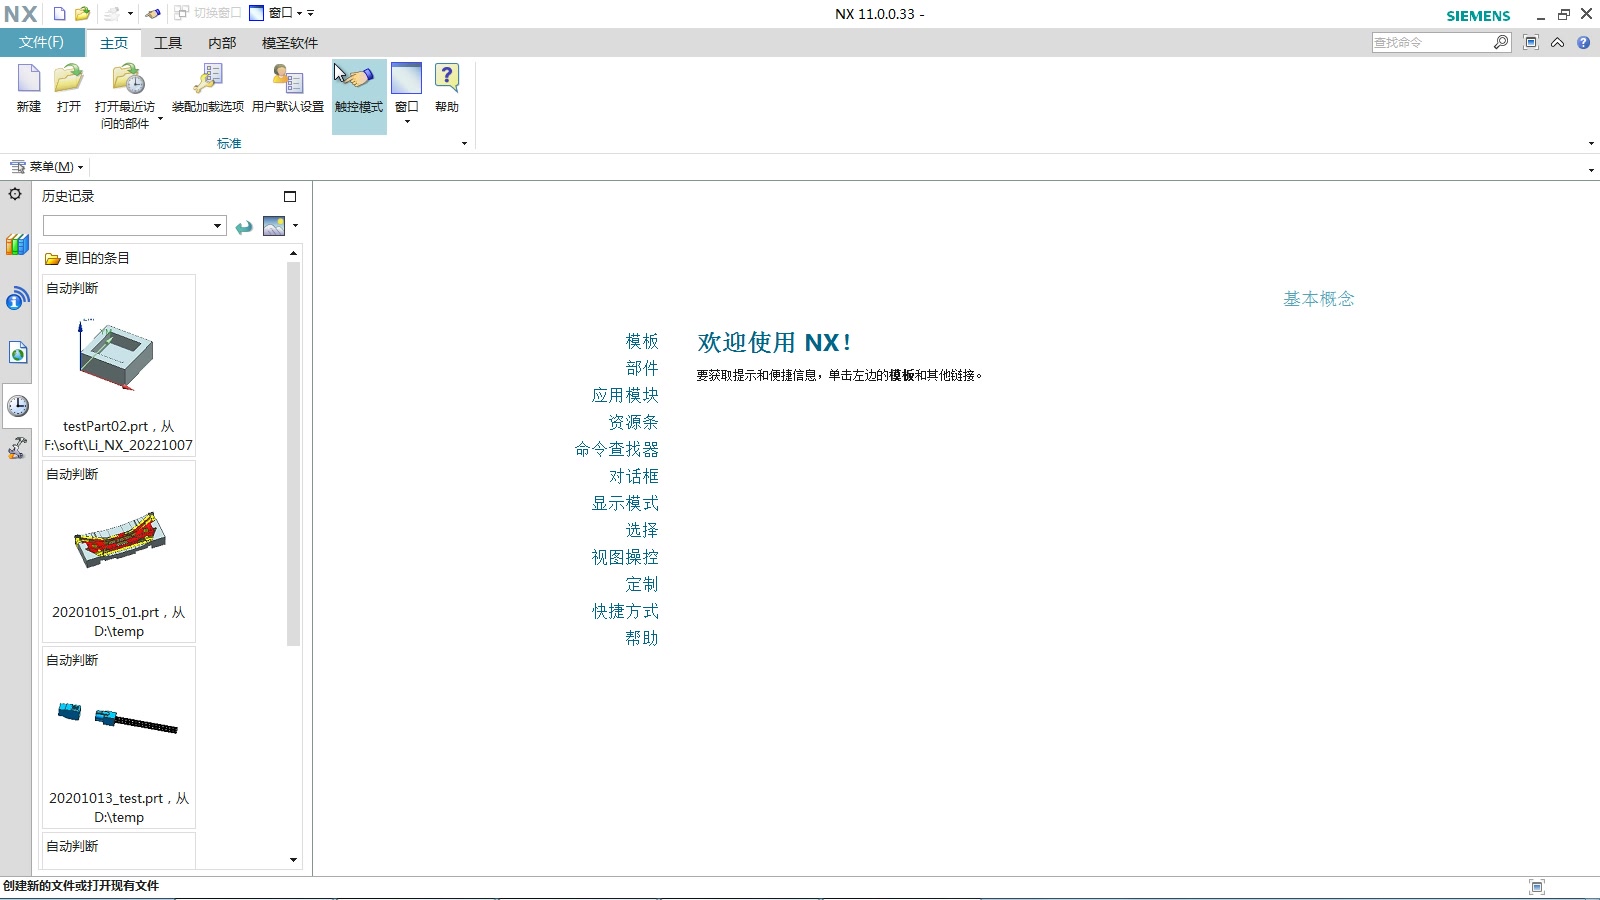Click the history list scroll down arrow
Viewport: 1600px width, 900px height.
click(293, 860)
